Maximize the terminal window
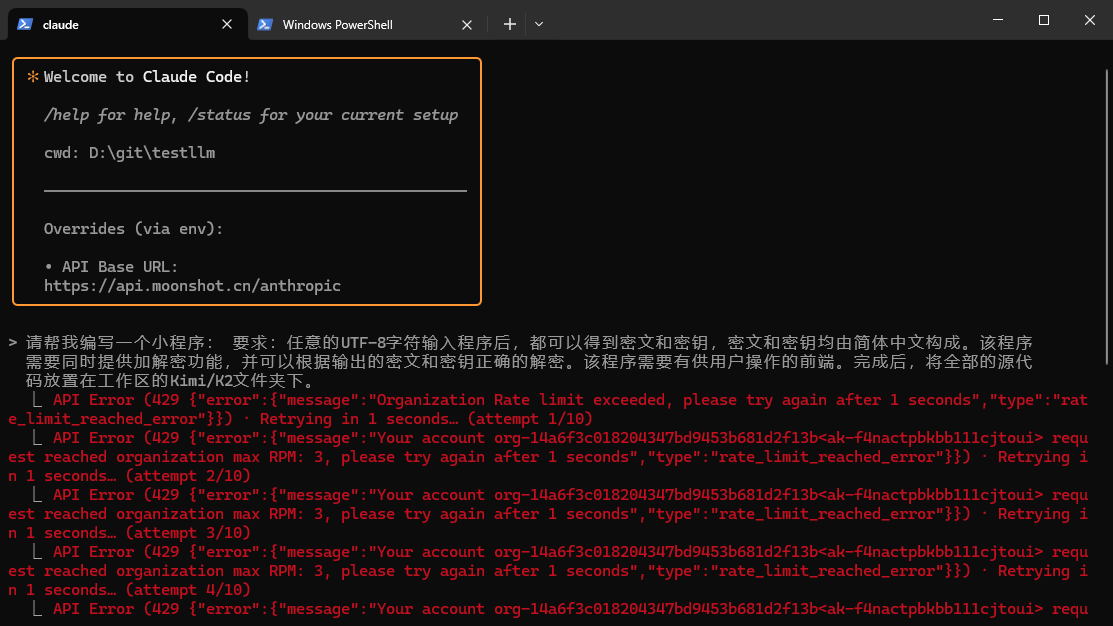Screen dimensions: 1113x626 pos(1043,20)
